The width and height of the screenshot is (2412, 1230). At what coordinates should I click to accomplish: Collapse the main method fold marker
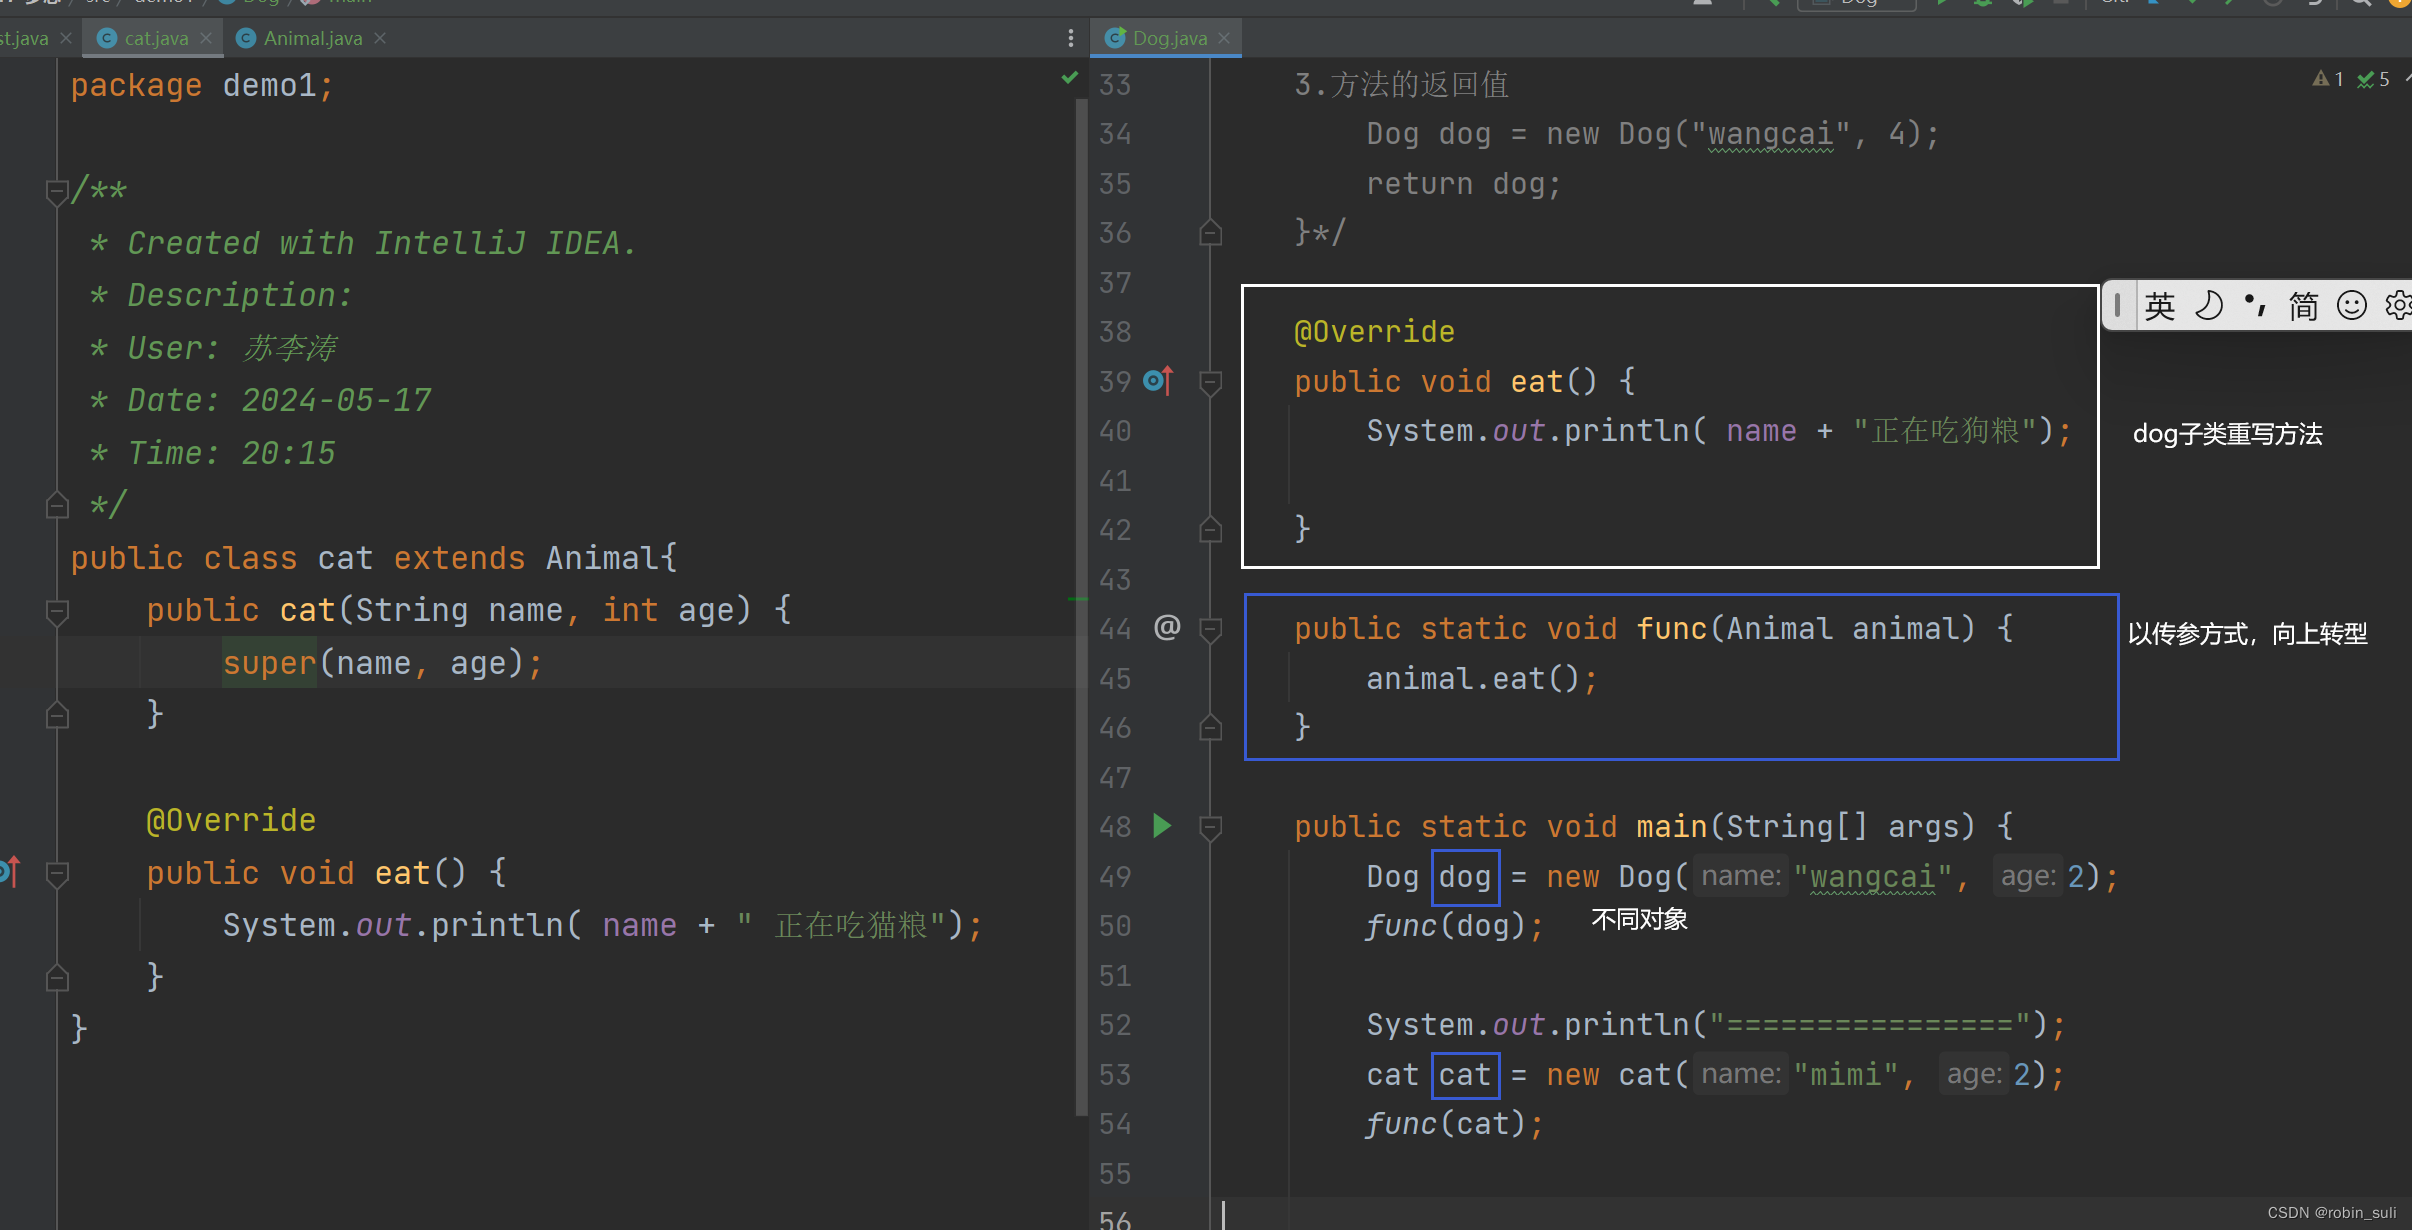(x=1210, y=827)
